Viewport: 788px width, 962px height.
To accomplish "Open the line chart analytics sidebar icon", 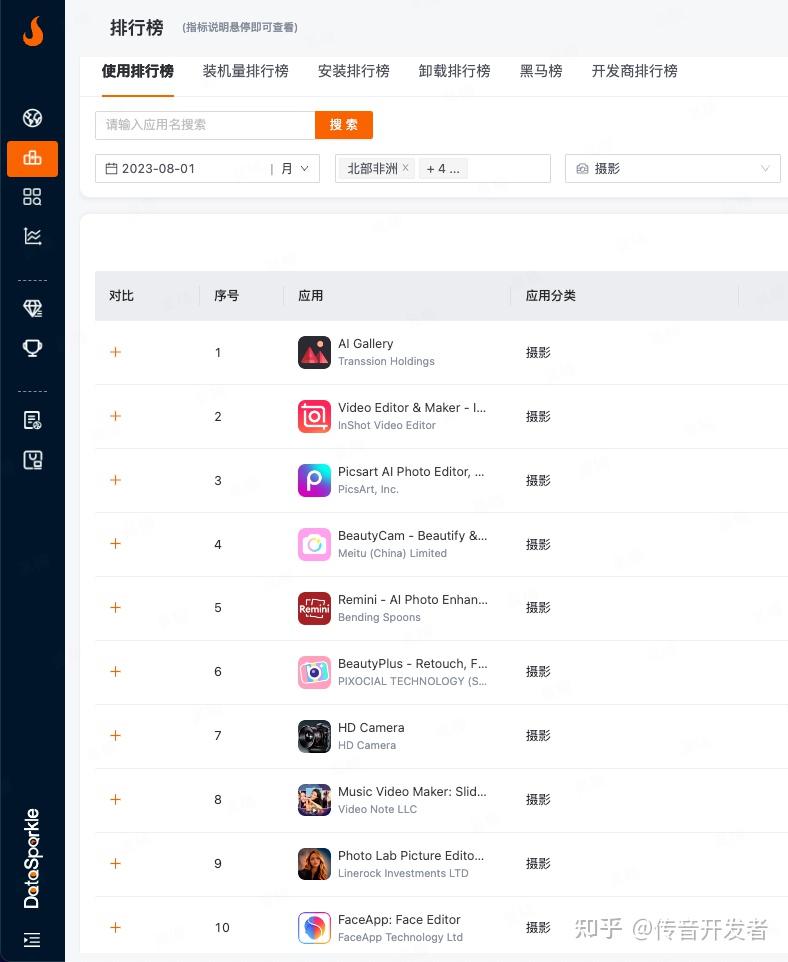I will click(x=33, y=236).
